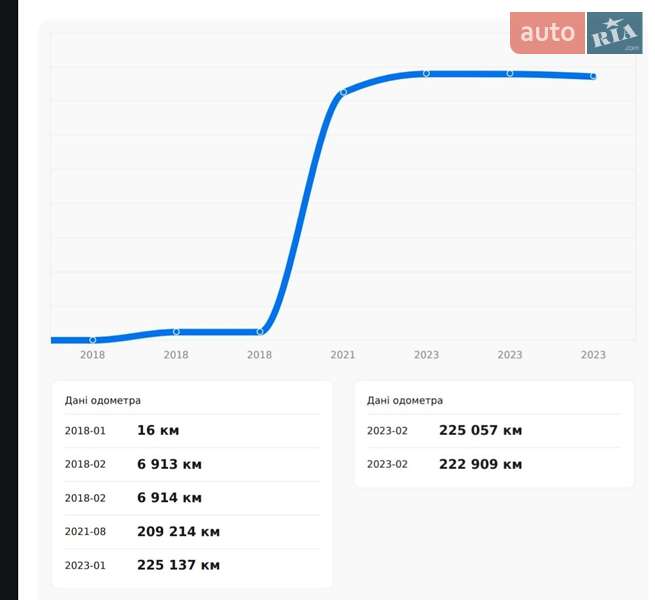
Task: Click the right 'Дані одометра' card heading
Action: tap(405, 400)
